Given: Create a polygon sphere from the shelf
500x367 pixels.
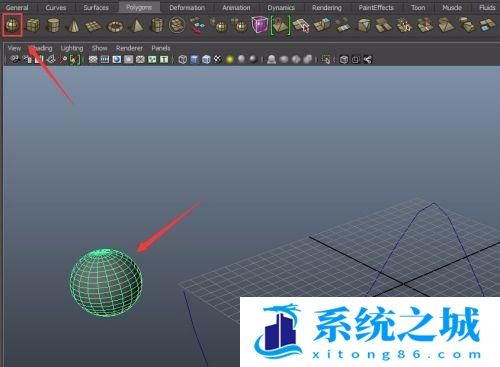Looking at the screenshot, I should click(x=12, y=25).
